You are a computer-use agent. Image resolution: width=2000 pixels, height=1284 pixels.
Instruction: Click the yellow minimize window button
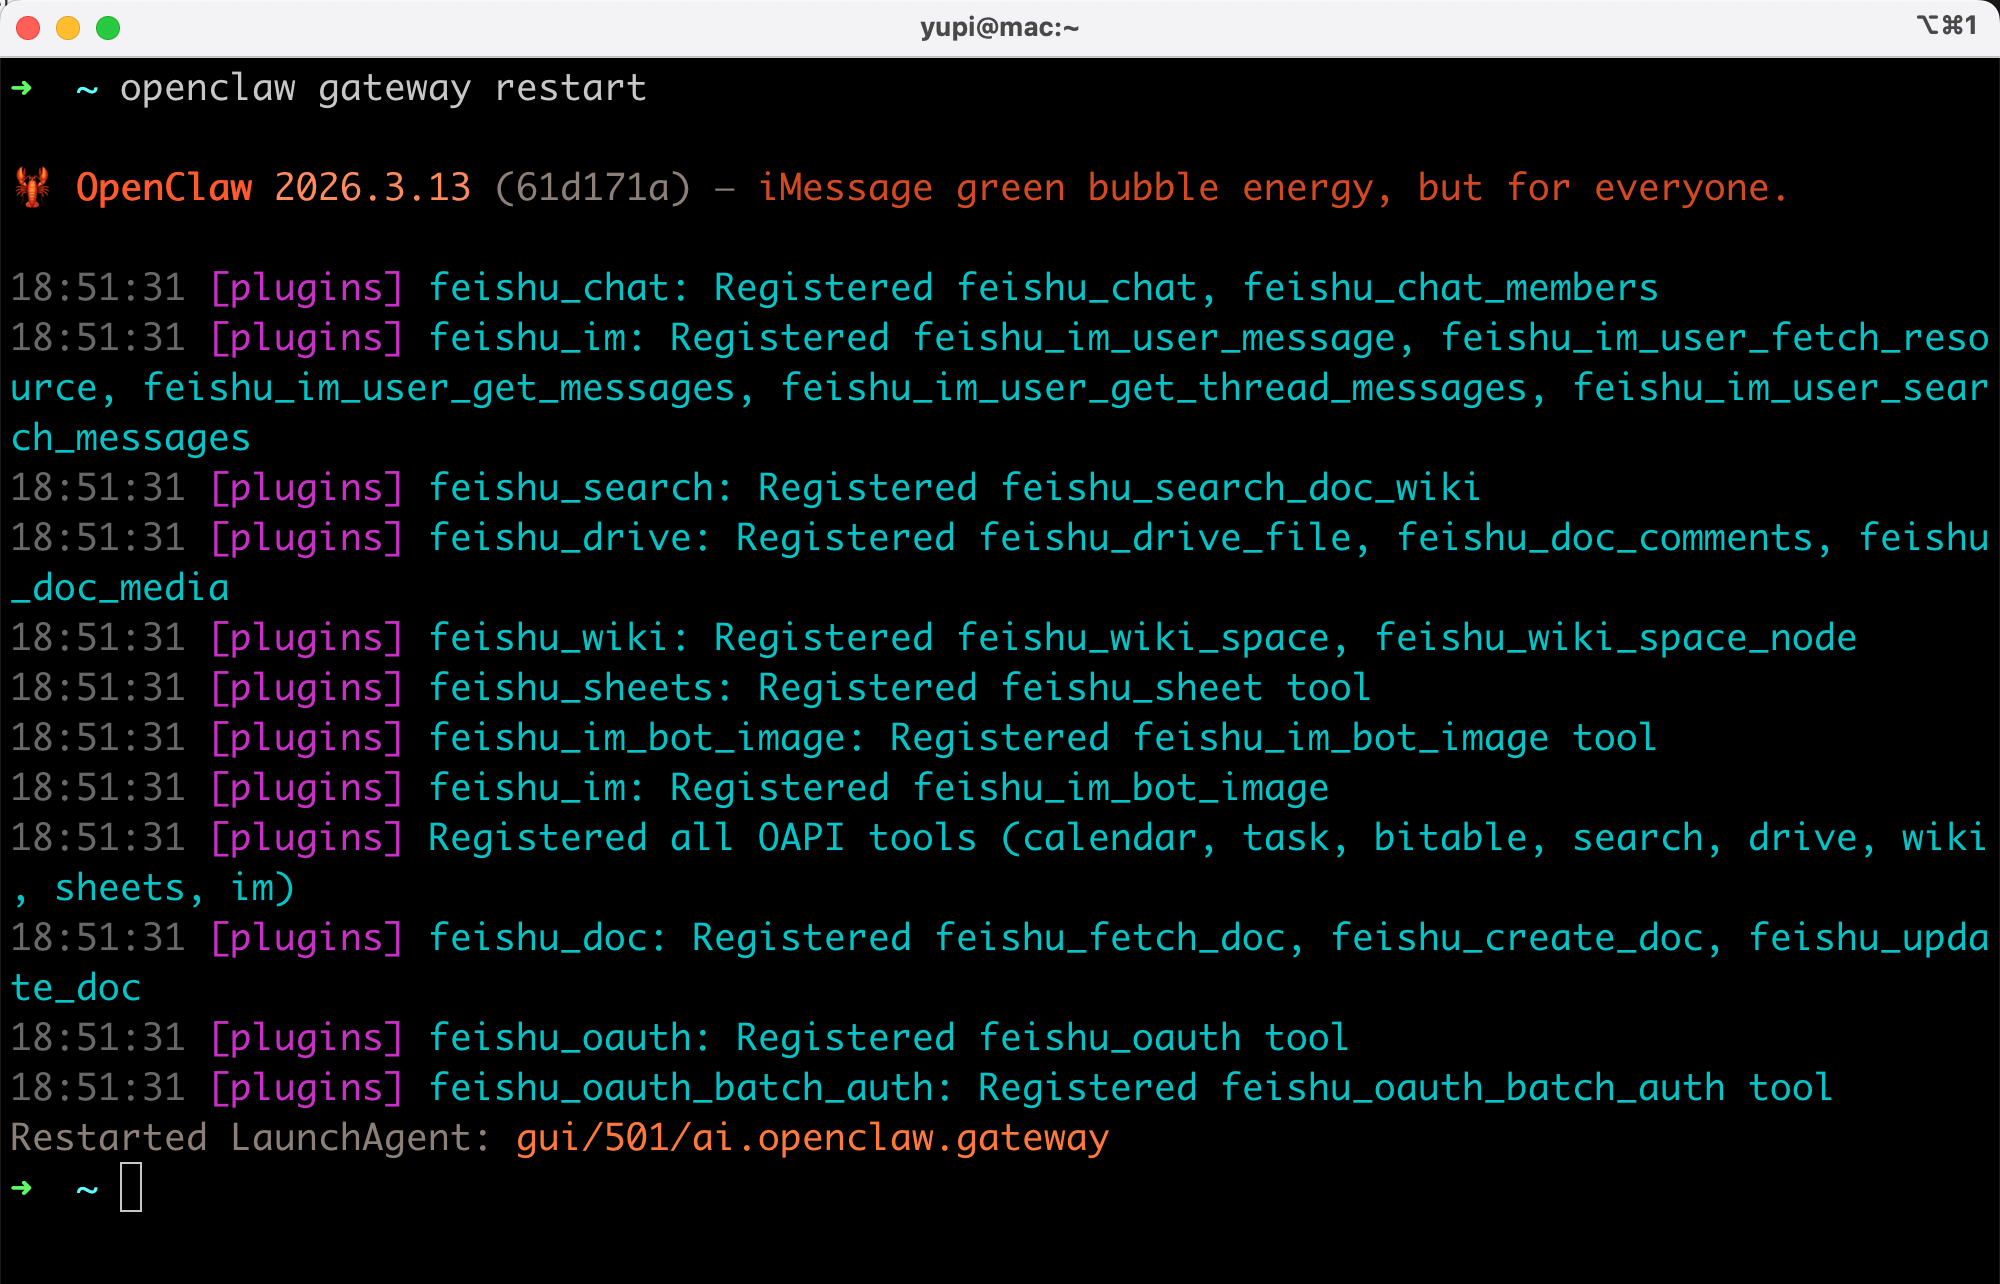pos(68,27)
